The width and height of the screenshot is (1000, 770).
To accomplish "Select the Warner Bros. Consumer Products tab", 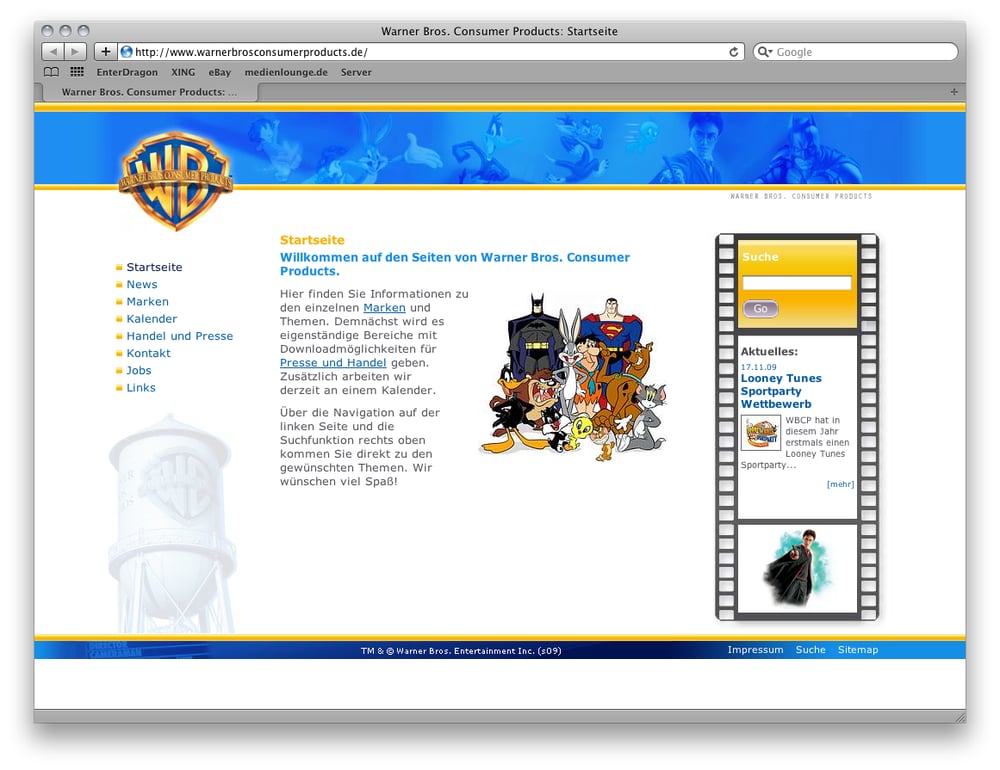I will (150, 92).
